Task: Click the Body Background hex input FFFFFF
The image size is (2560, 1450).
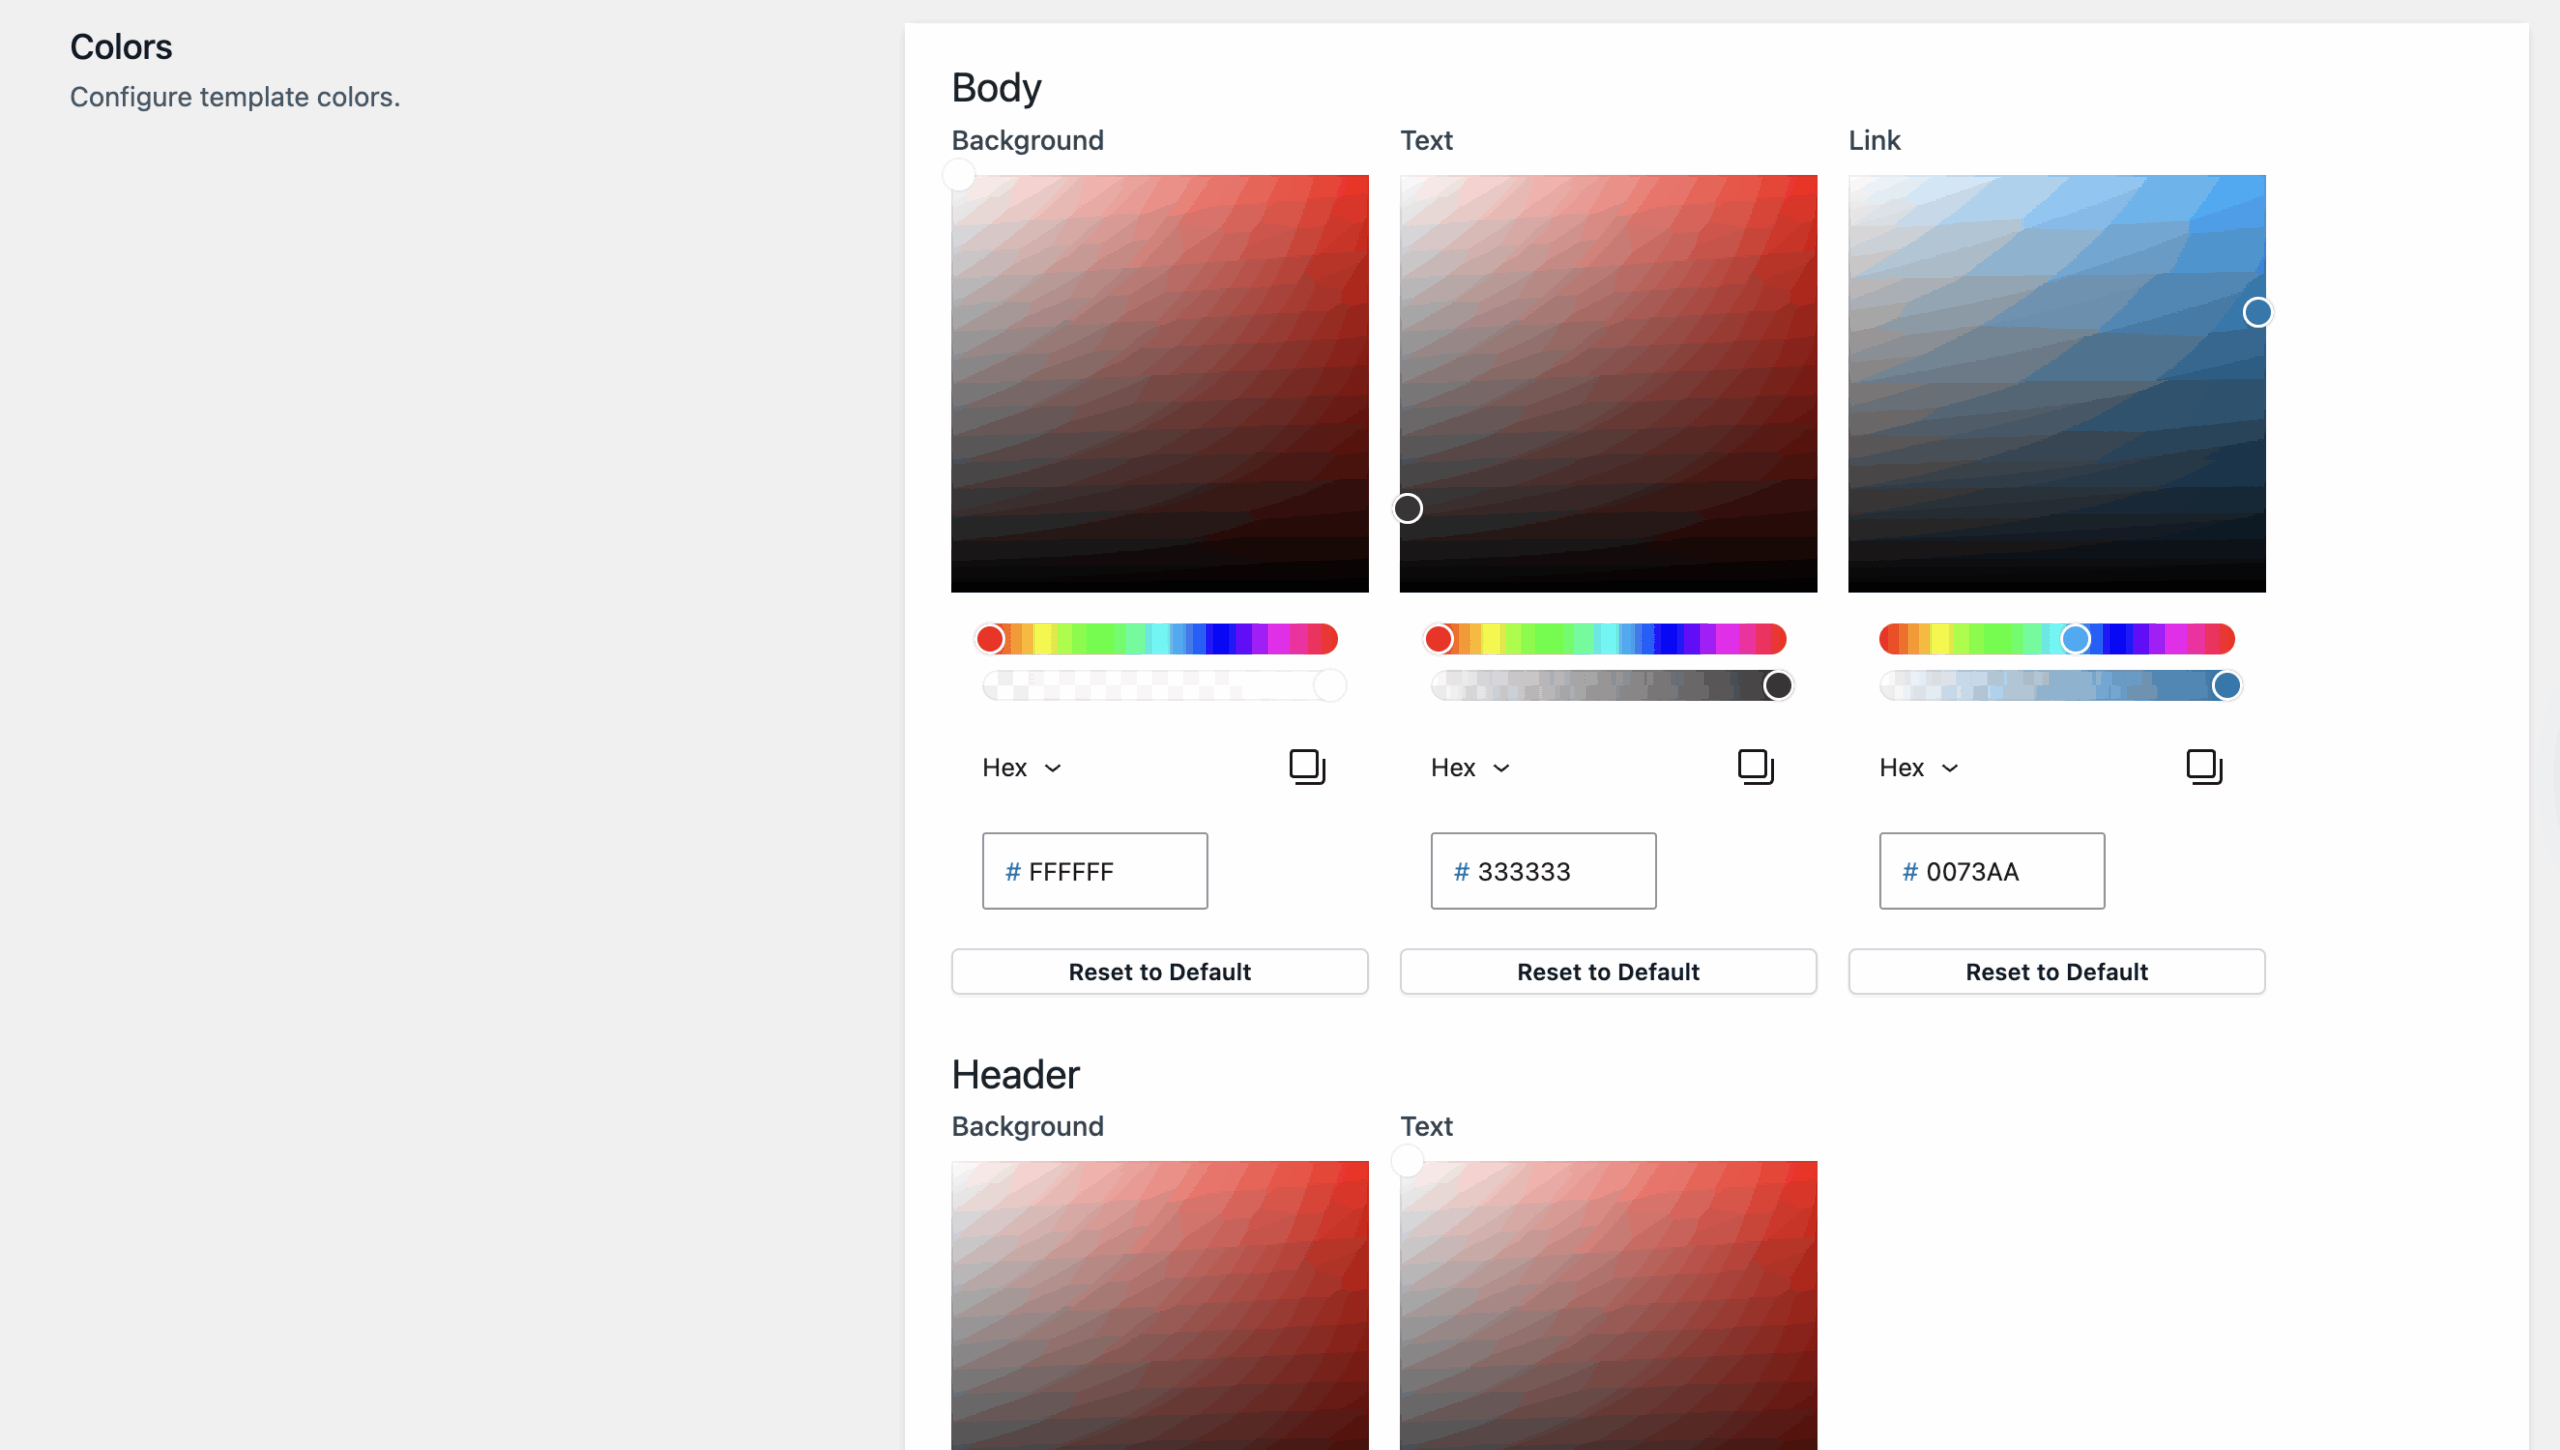Action: 1094,872
